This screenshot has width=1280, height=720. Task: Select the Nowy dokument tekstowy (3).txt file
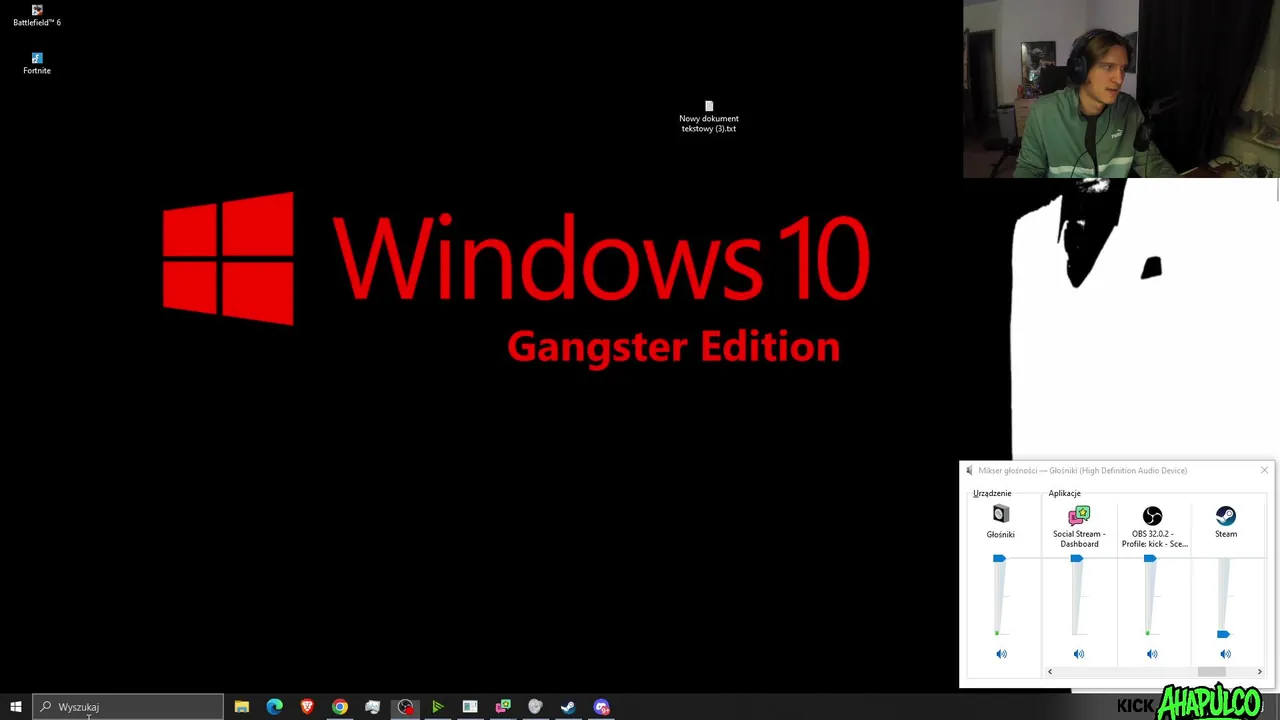[x=709, y=116]
